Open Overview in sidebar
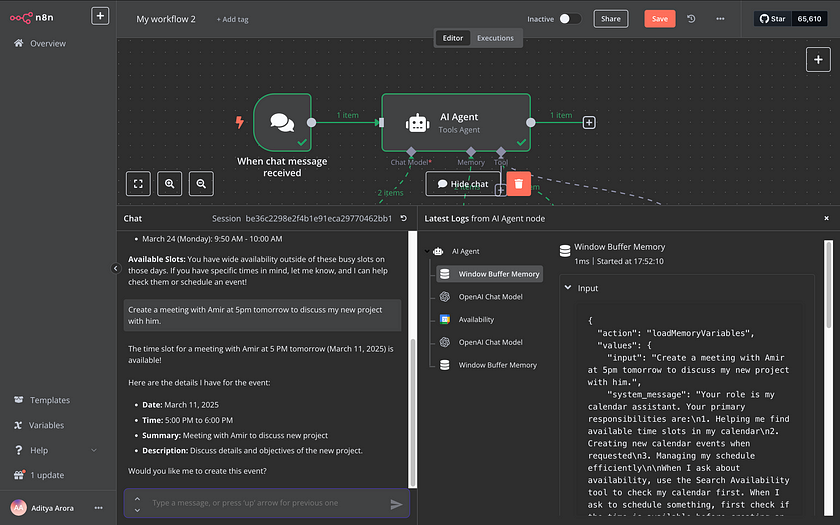This screenshot has height=525, width=840. coord(47,43)
